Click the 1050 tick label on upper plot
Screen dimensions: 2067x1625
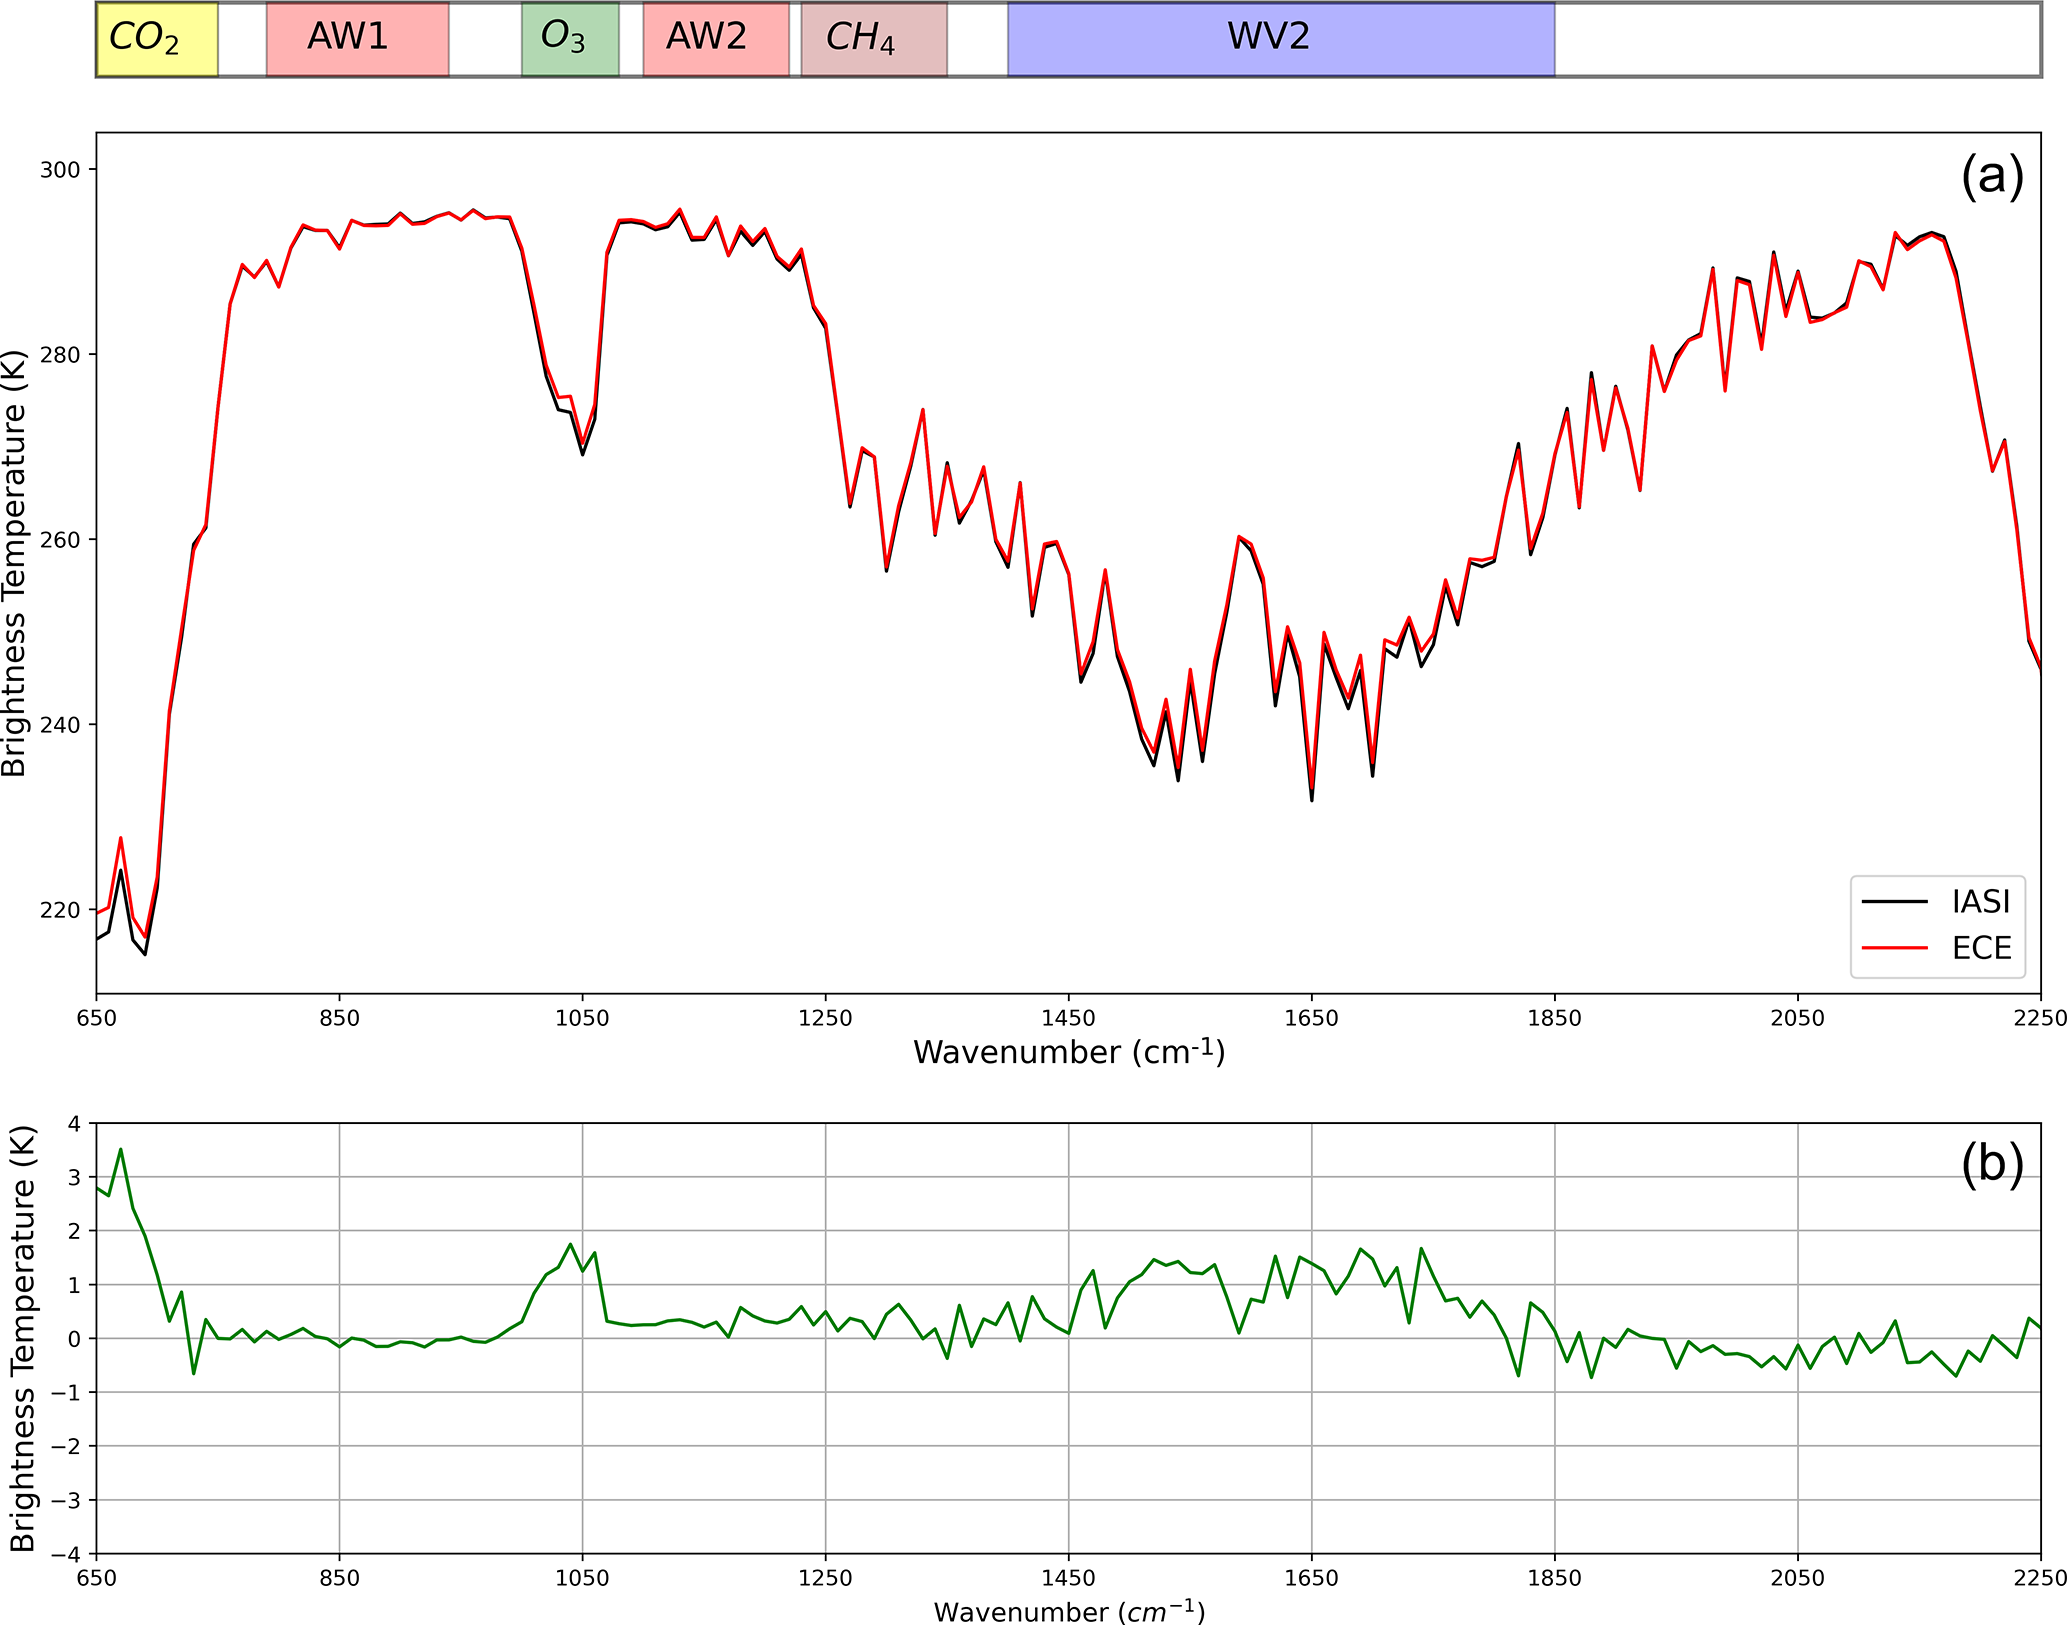tap(582, 1018)
